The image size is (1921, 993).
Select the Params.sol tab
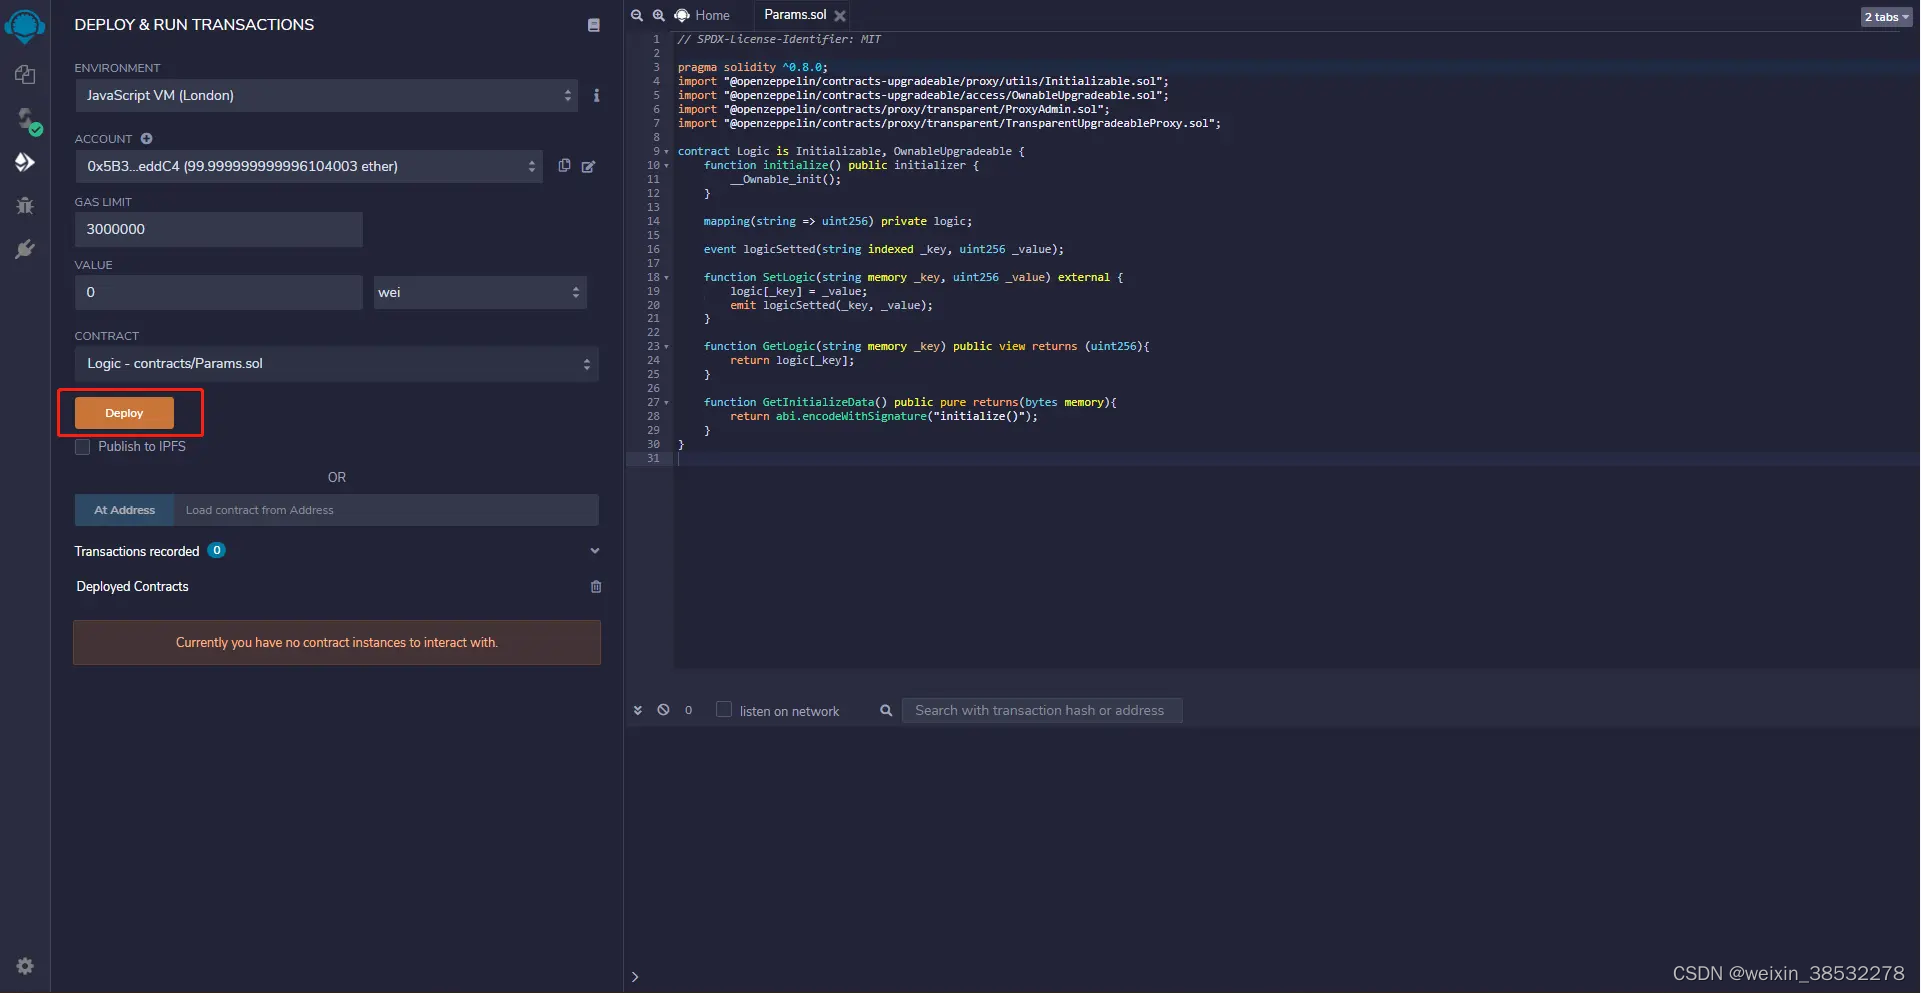[795, 15]
